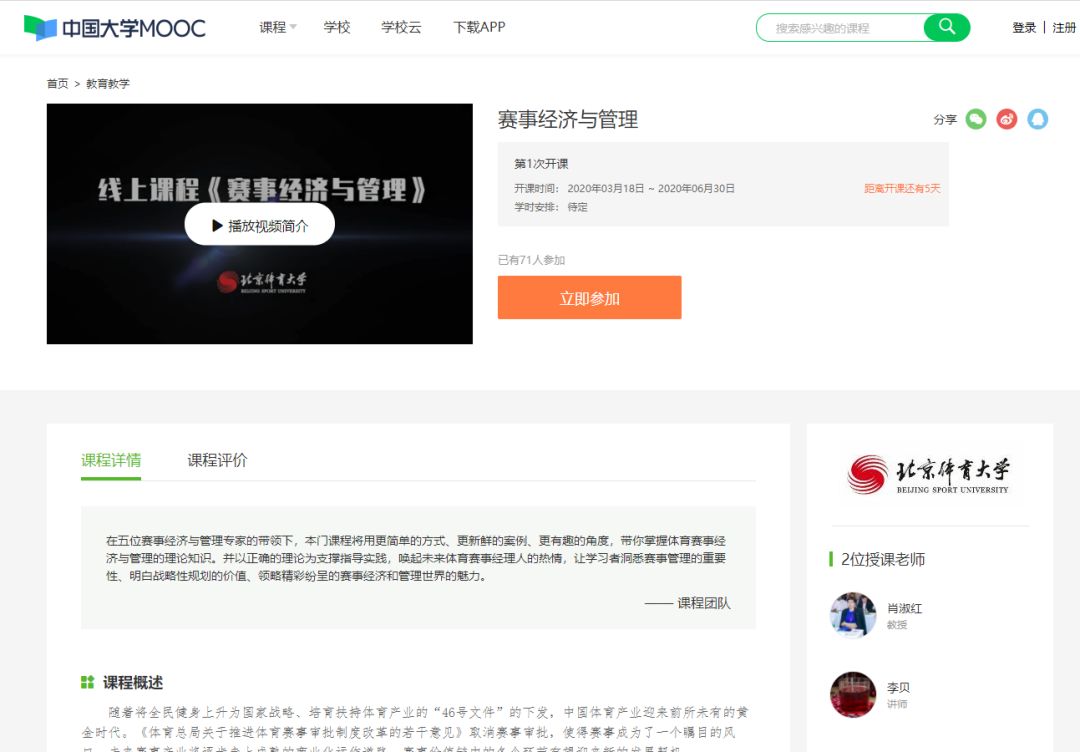The image size is (1080, 752).
Task: Open 李贝 teacher avatar
Action: (x=853, y=695)
